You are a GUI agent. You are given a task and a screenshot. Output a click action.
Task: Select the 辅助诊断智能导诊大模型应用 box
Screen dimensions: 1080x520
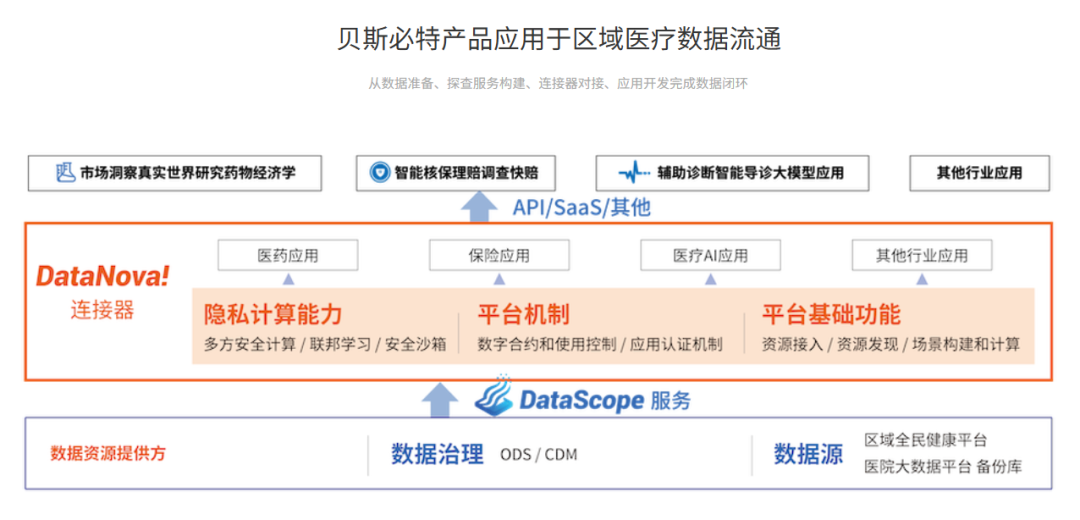click(732, 173)
